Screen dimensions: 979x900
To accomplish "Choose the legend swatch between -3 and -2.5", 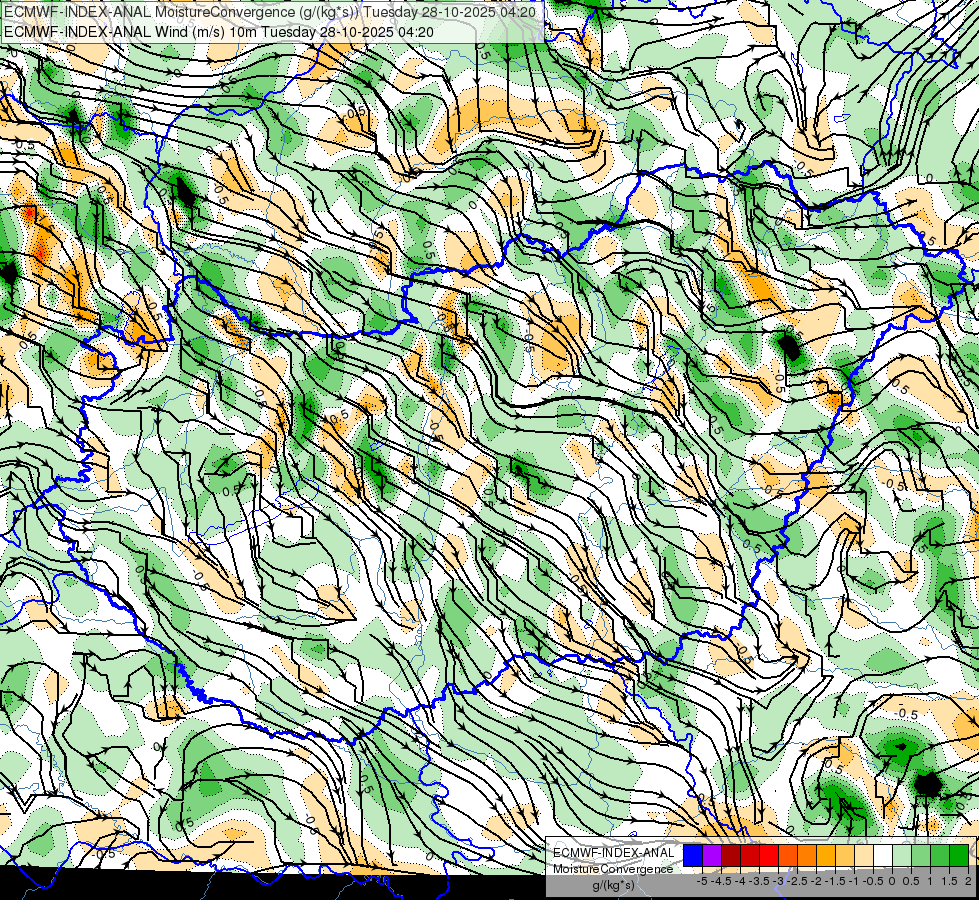I will 788,855.
